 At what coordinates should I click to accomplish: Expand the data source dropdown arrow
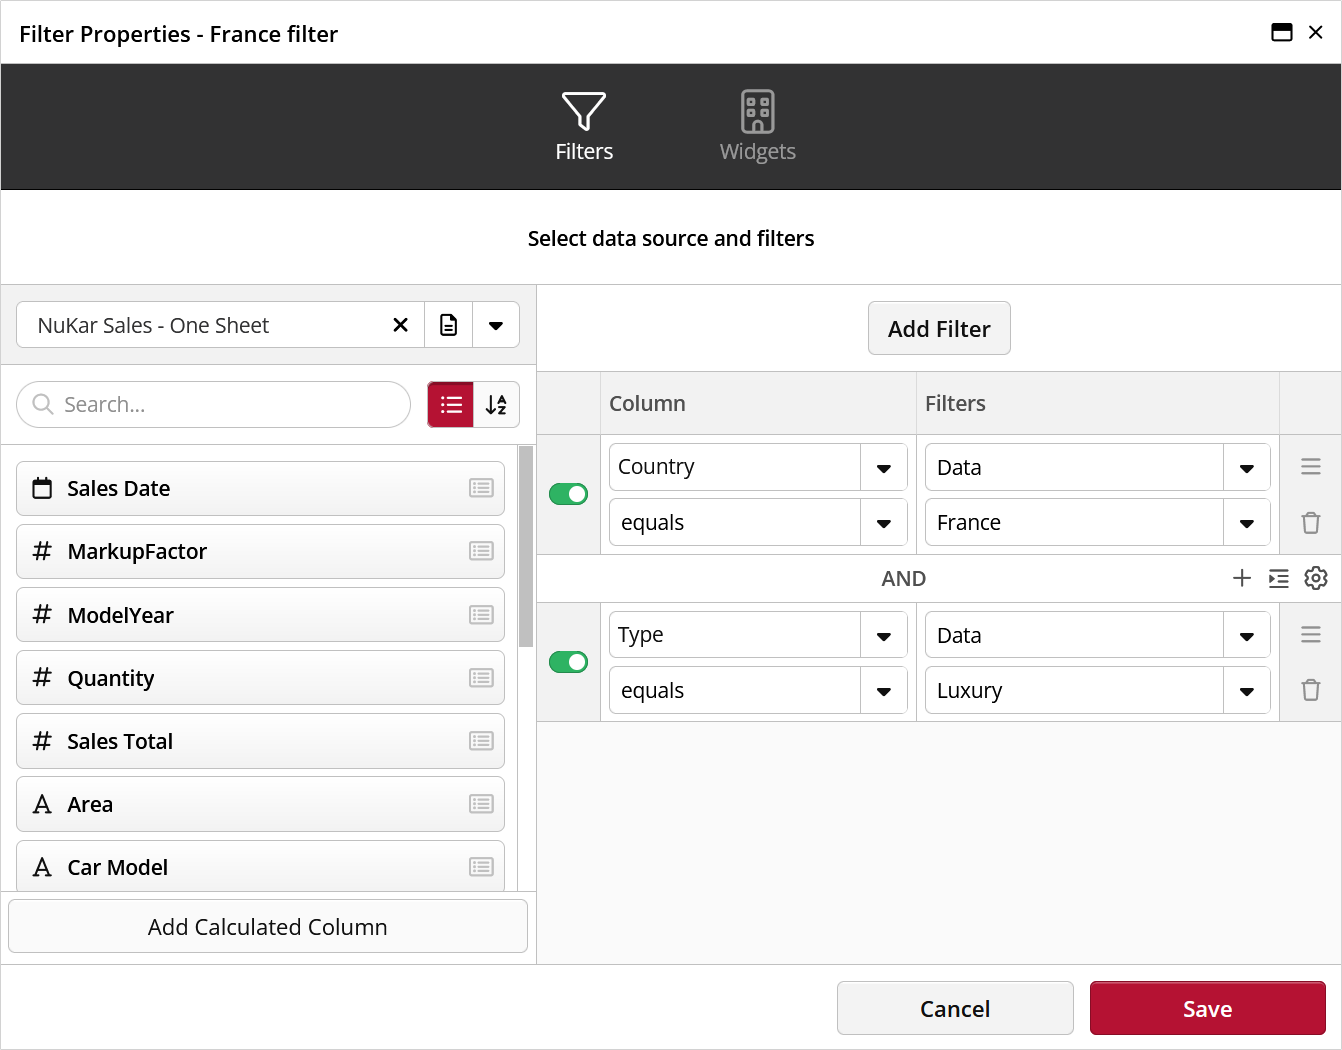coord(496,325)
